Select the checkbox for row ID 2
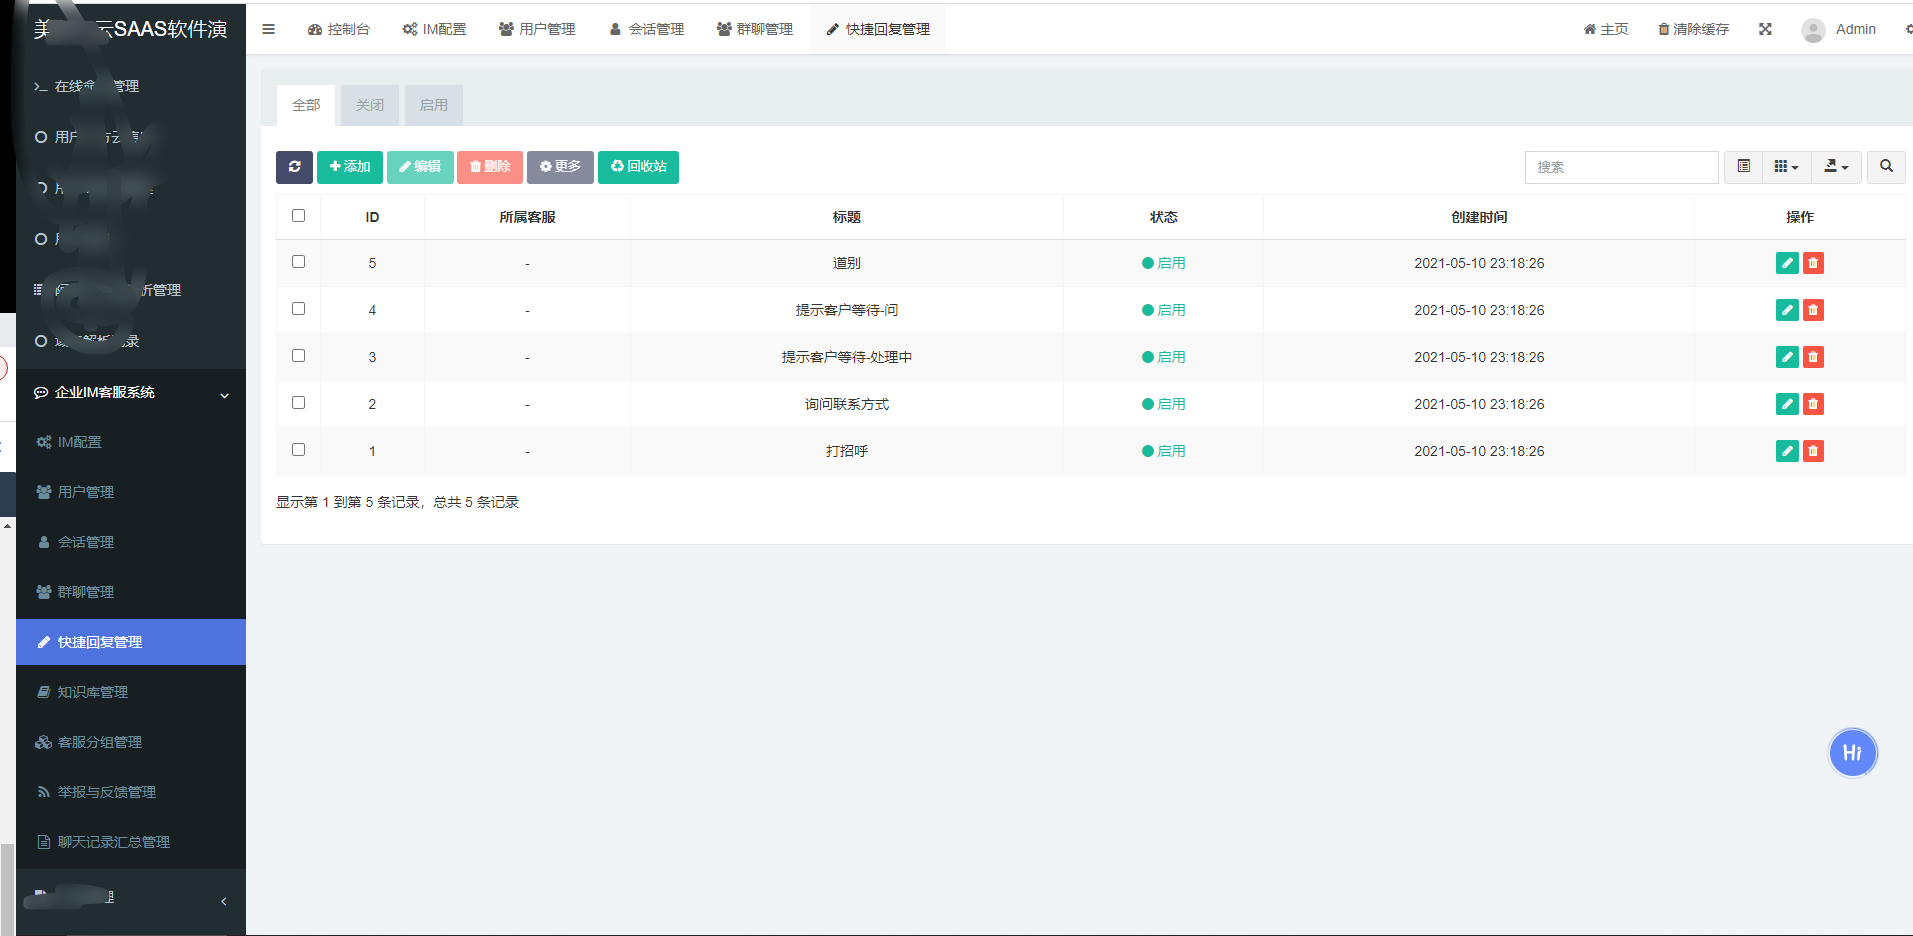This screenshot has height=936, width=1913. 298,403
